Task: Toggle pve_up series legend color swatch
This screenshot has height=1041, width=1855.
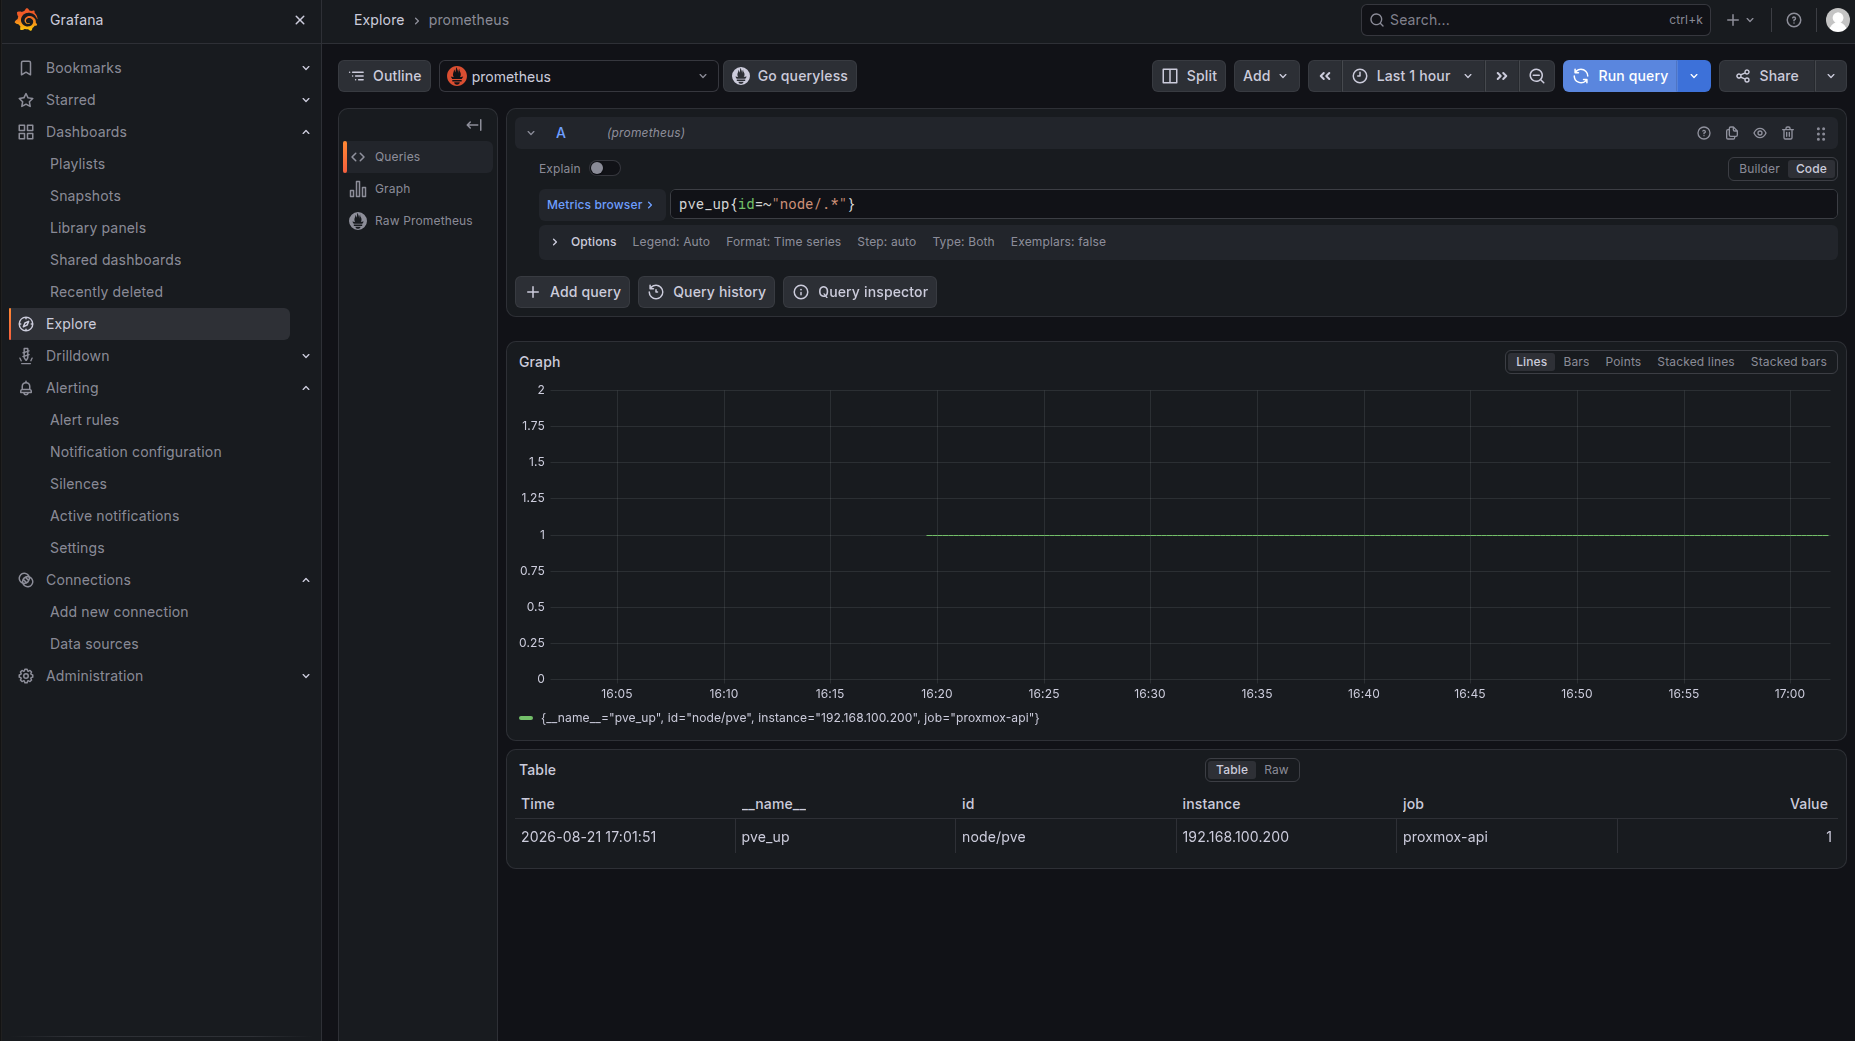Action: [526, 718]
